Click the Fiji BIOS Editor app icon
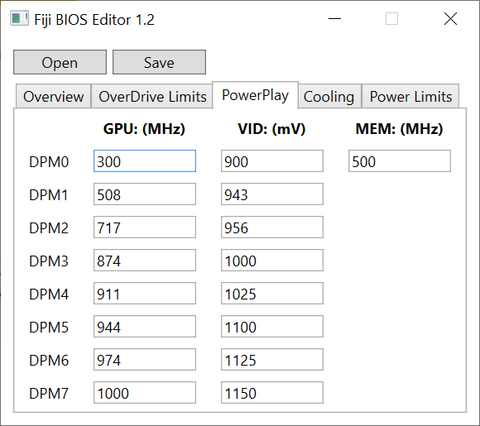Screen dimensions: 480x426 19,19
